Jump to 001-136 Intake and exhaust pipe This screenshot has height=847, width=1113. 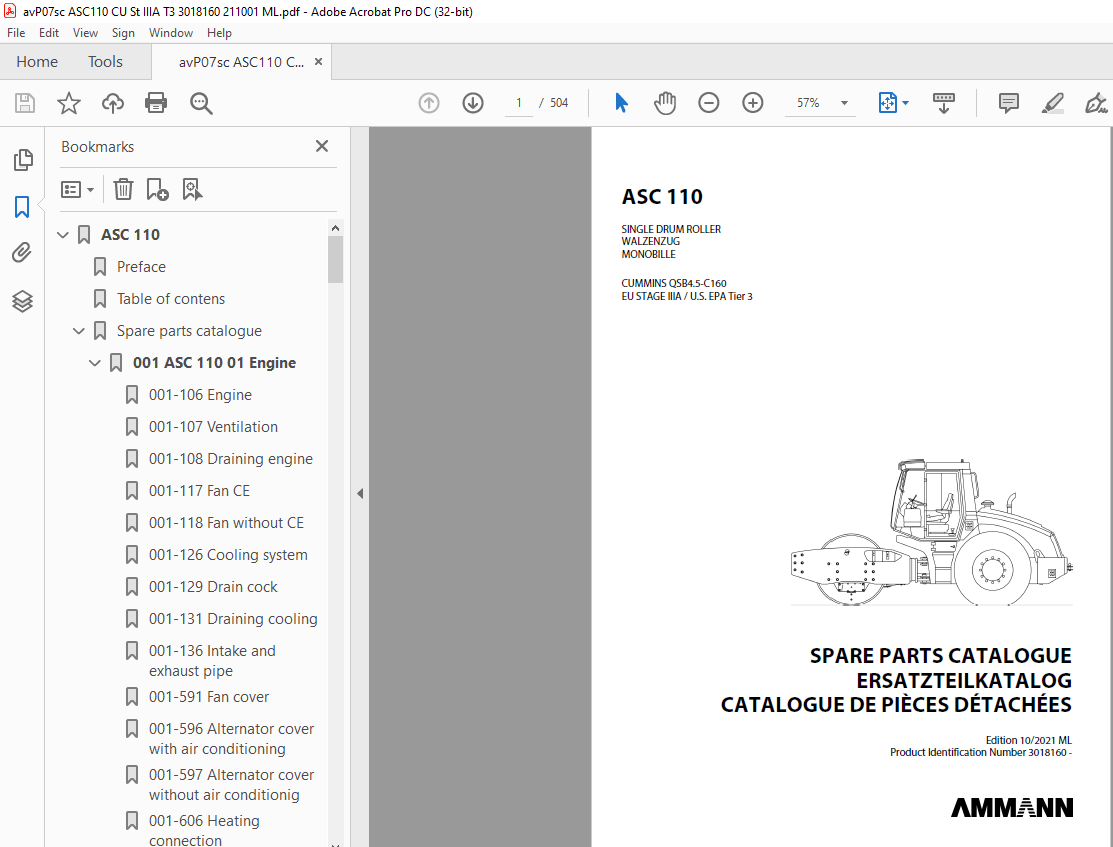pos(212,661)
